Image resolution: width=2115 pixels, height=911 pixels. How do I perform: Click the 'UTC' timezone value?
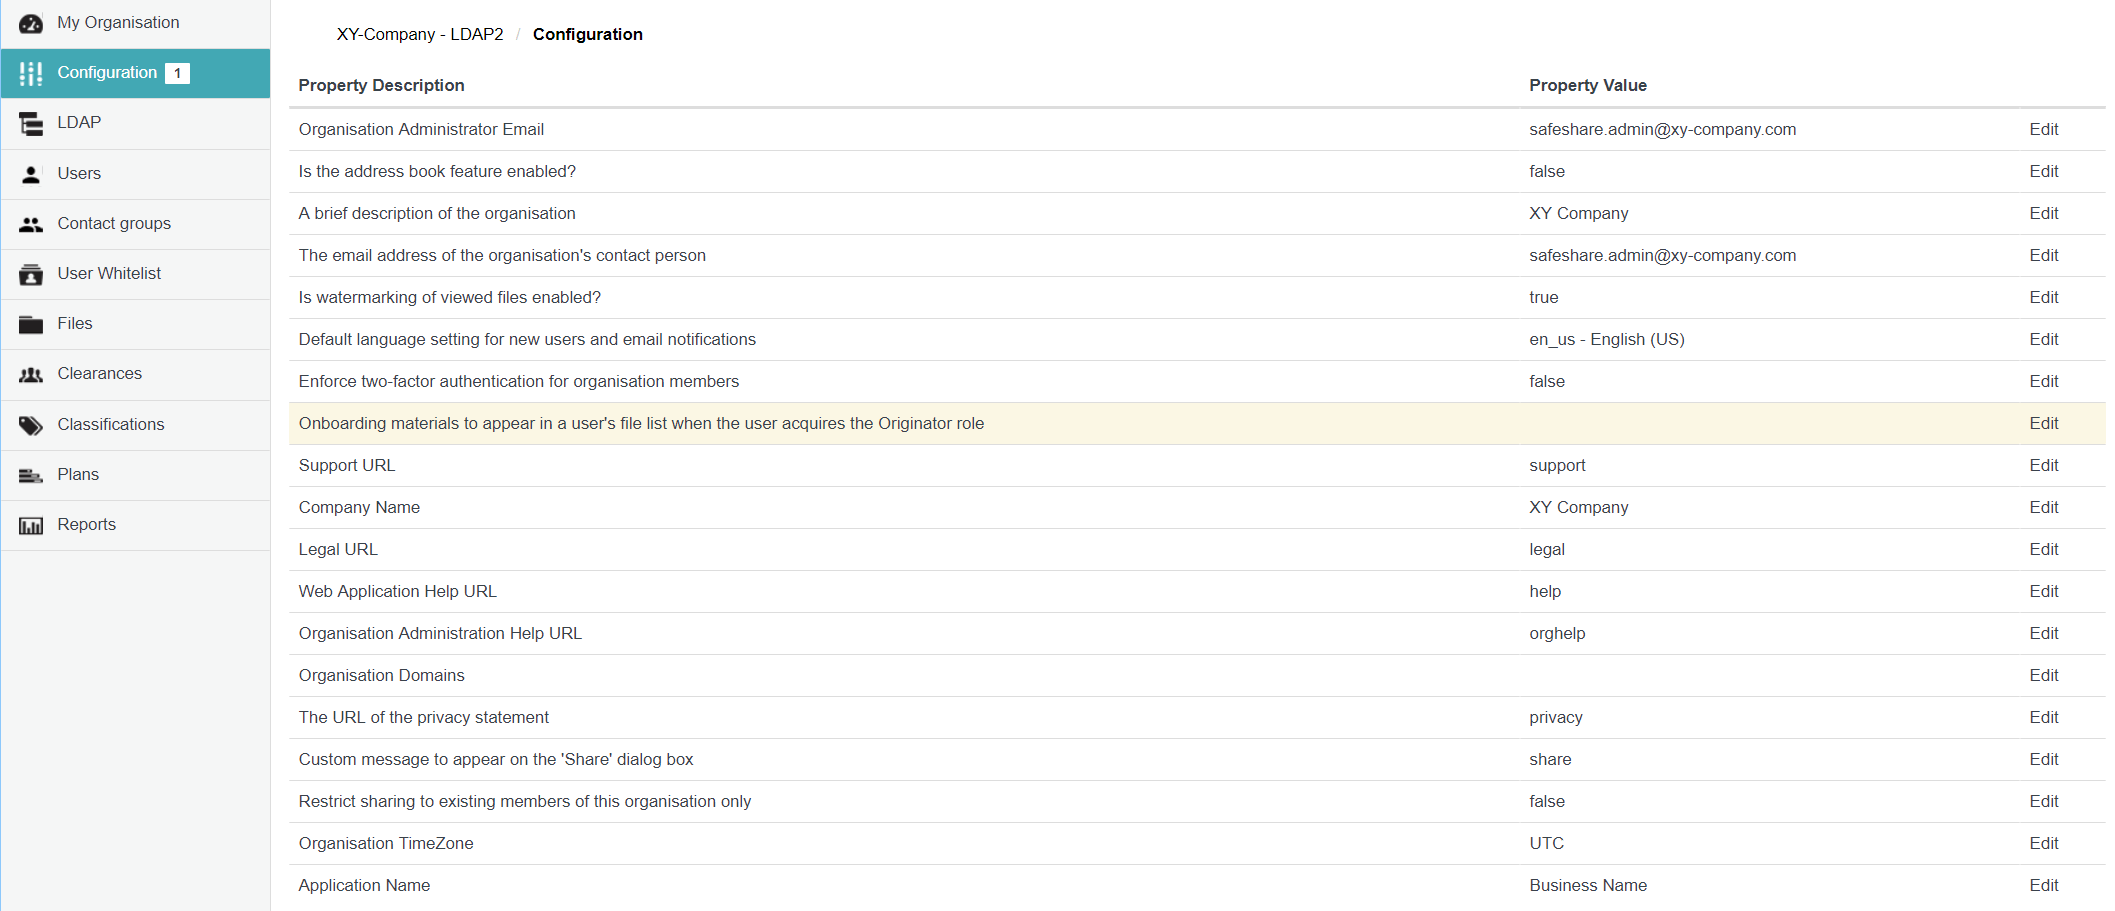click(x=1546, y=843)
